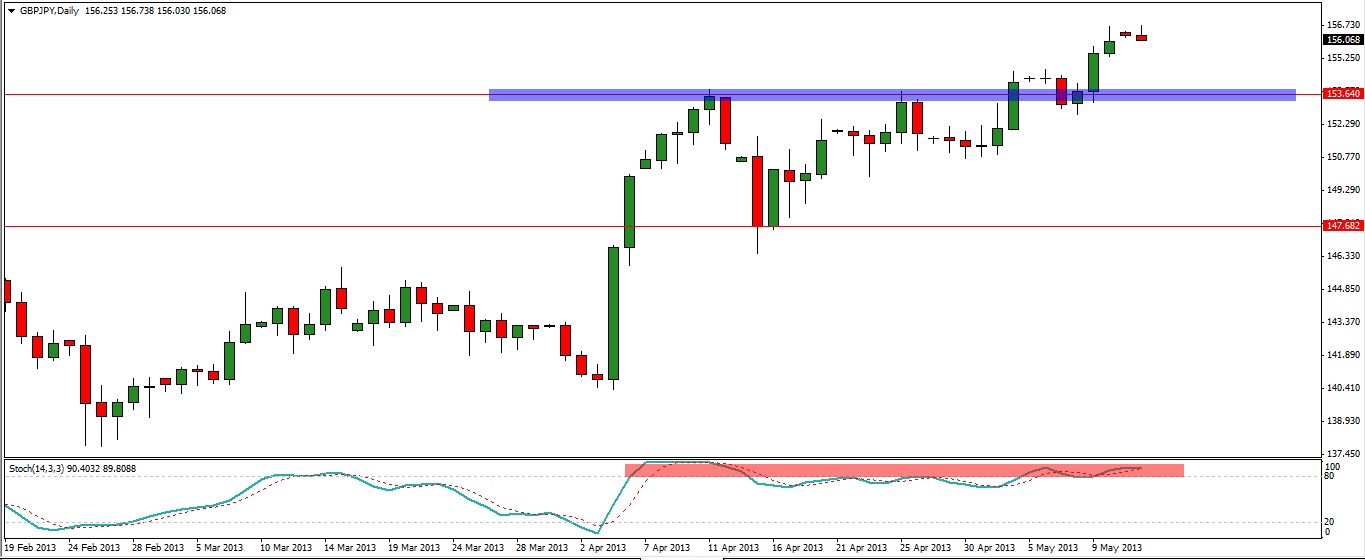The image size is (1365, 560).
Task: Click the 19 Feb 2013 date label
Action: pyautogui.click(x=31, y=548)
